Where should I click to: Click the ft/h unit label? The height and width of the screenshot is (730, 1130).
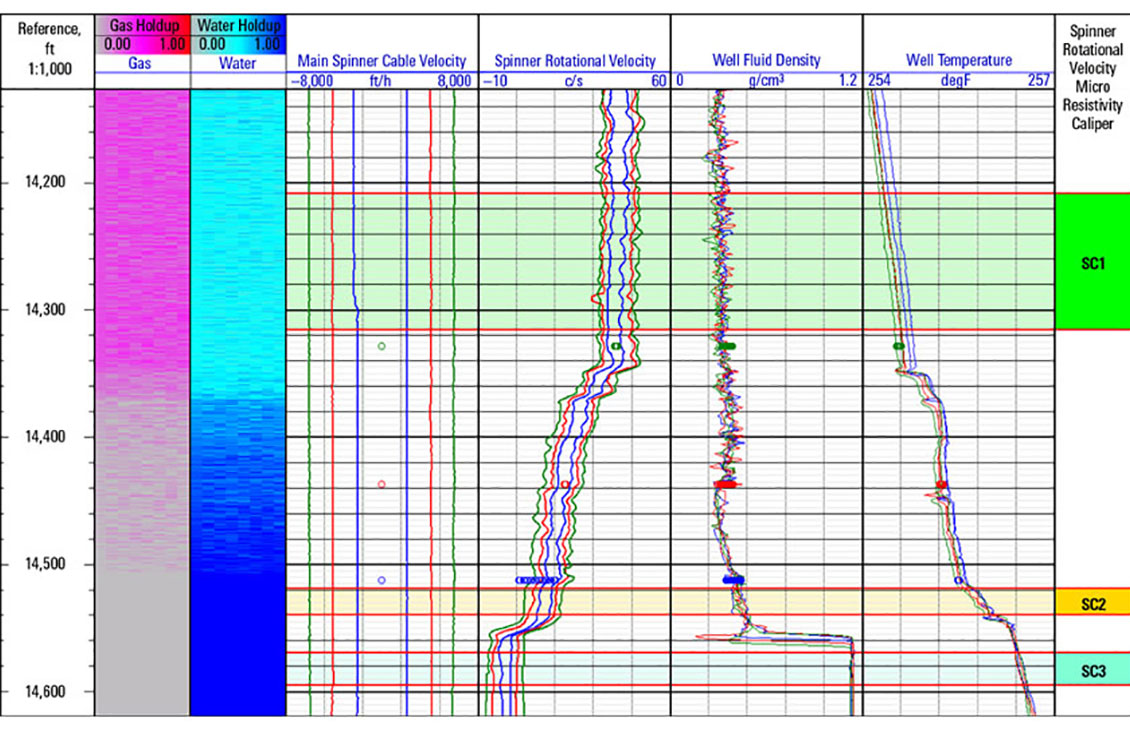(380, 81)
